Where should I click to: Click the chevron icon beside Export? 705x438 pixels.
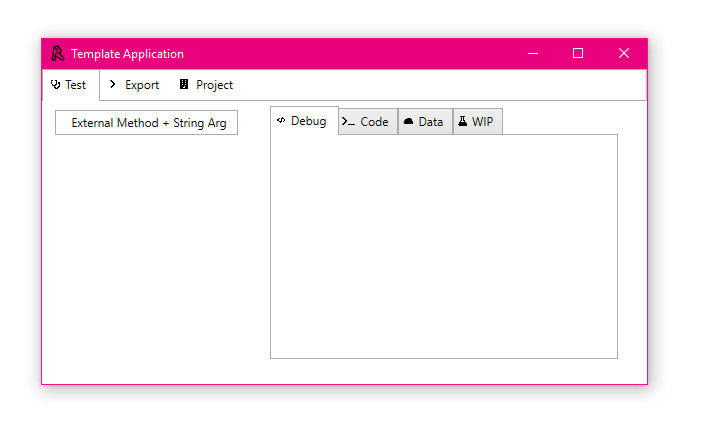click(113, 85)
